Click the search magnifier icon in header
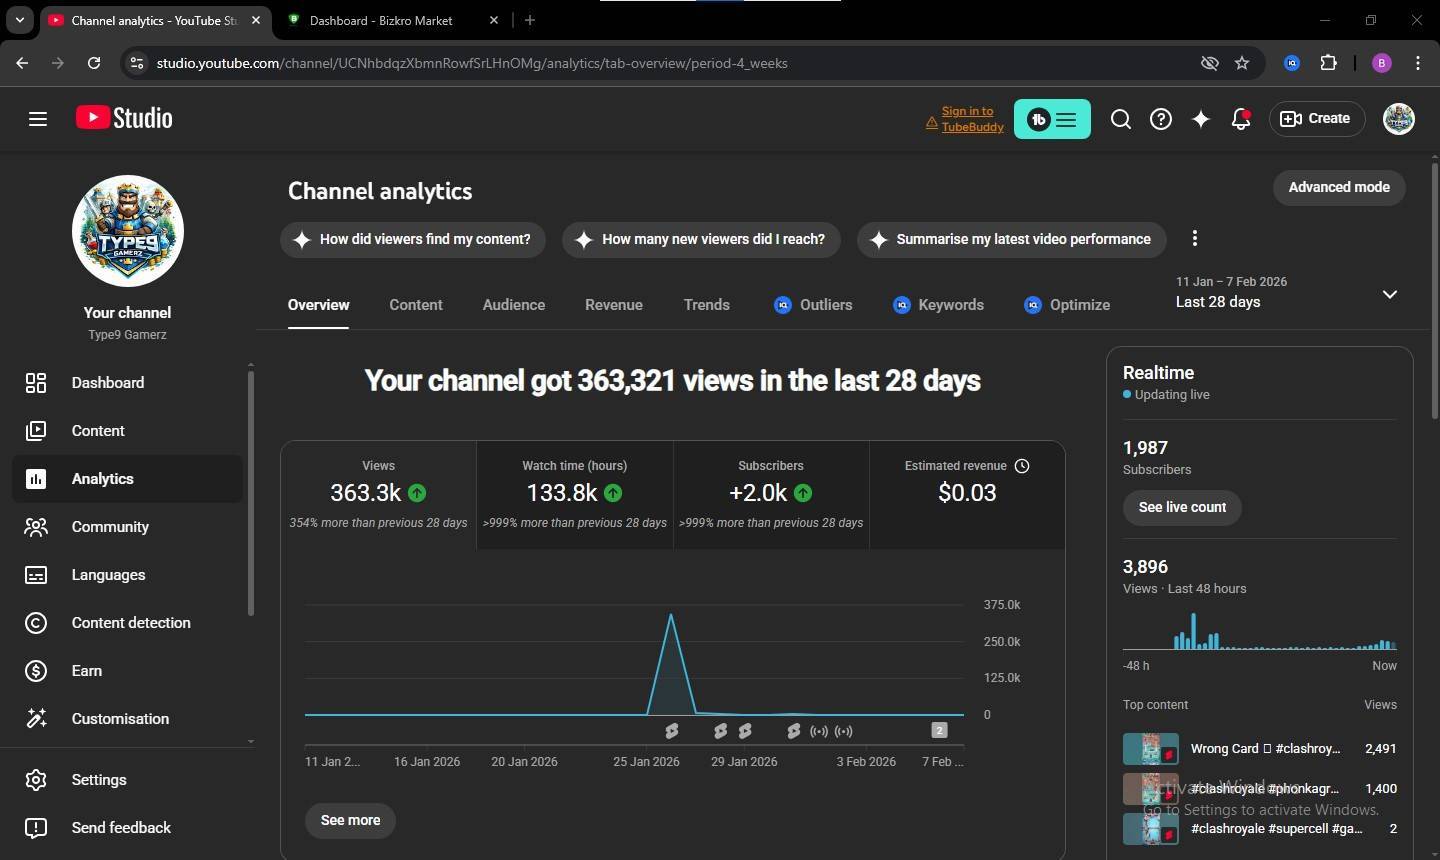The image size is (1440, 860). (1121, 119)
